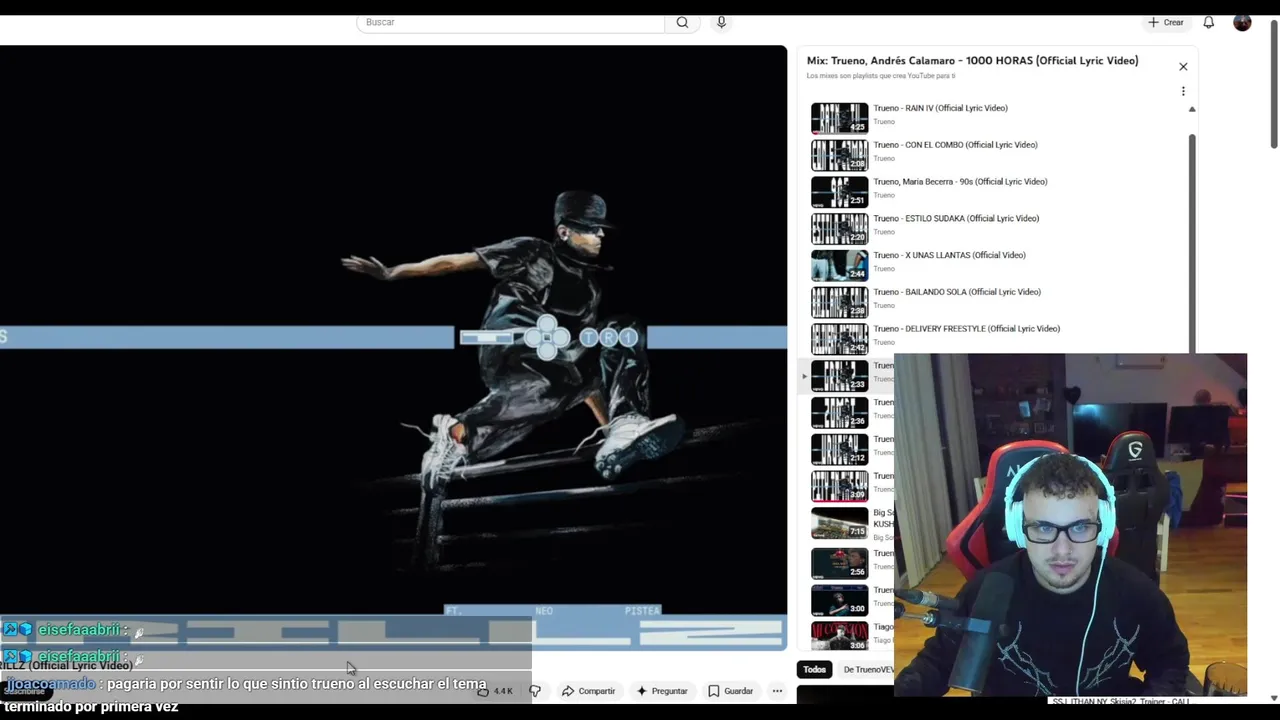Click the Crear button
This screenshot has height=720, width=1280.
click(1166, 22)
